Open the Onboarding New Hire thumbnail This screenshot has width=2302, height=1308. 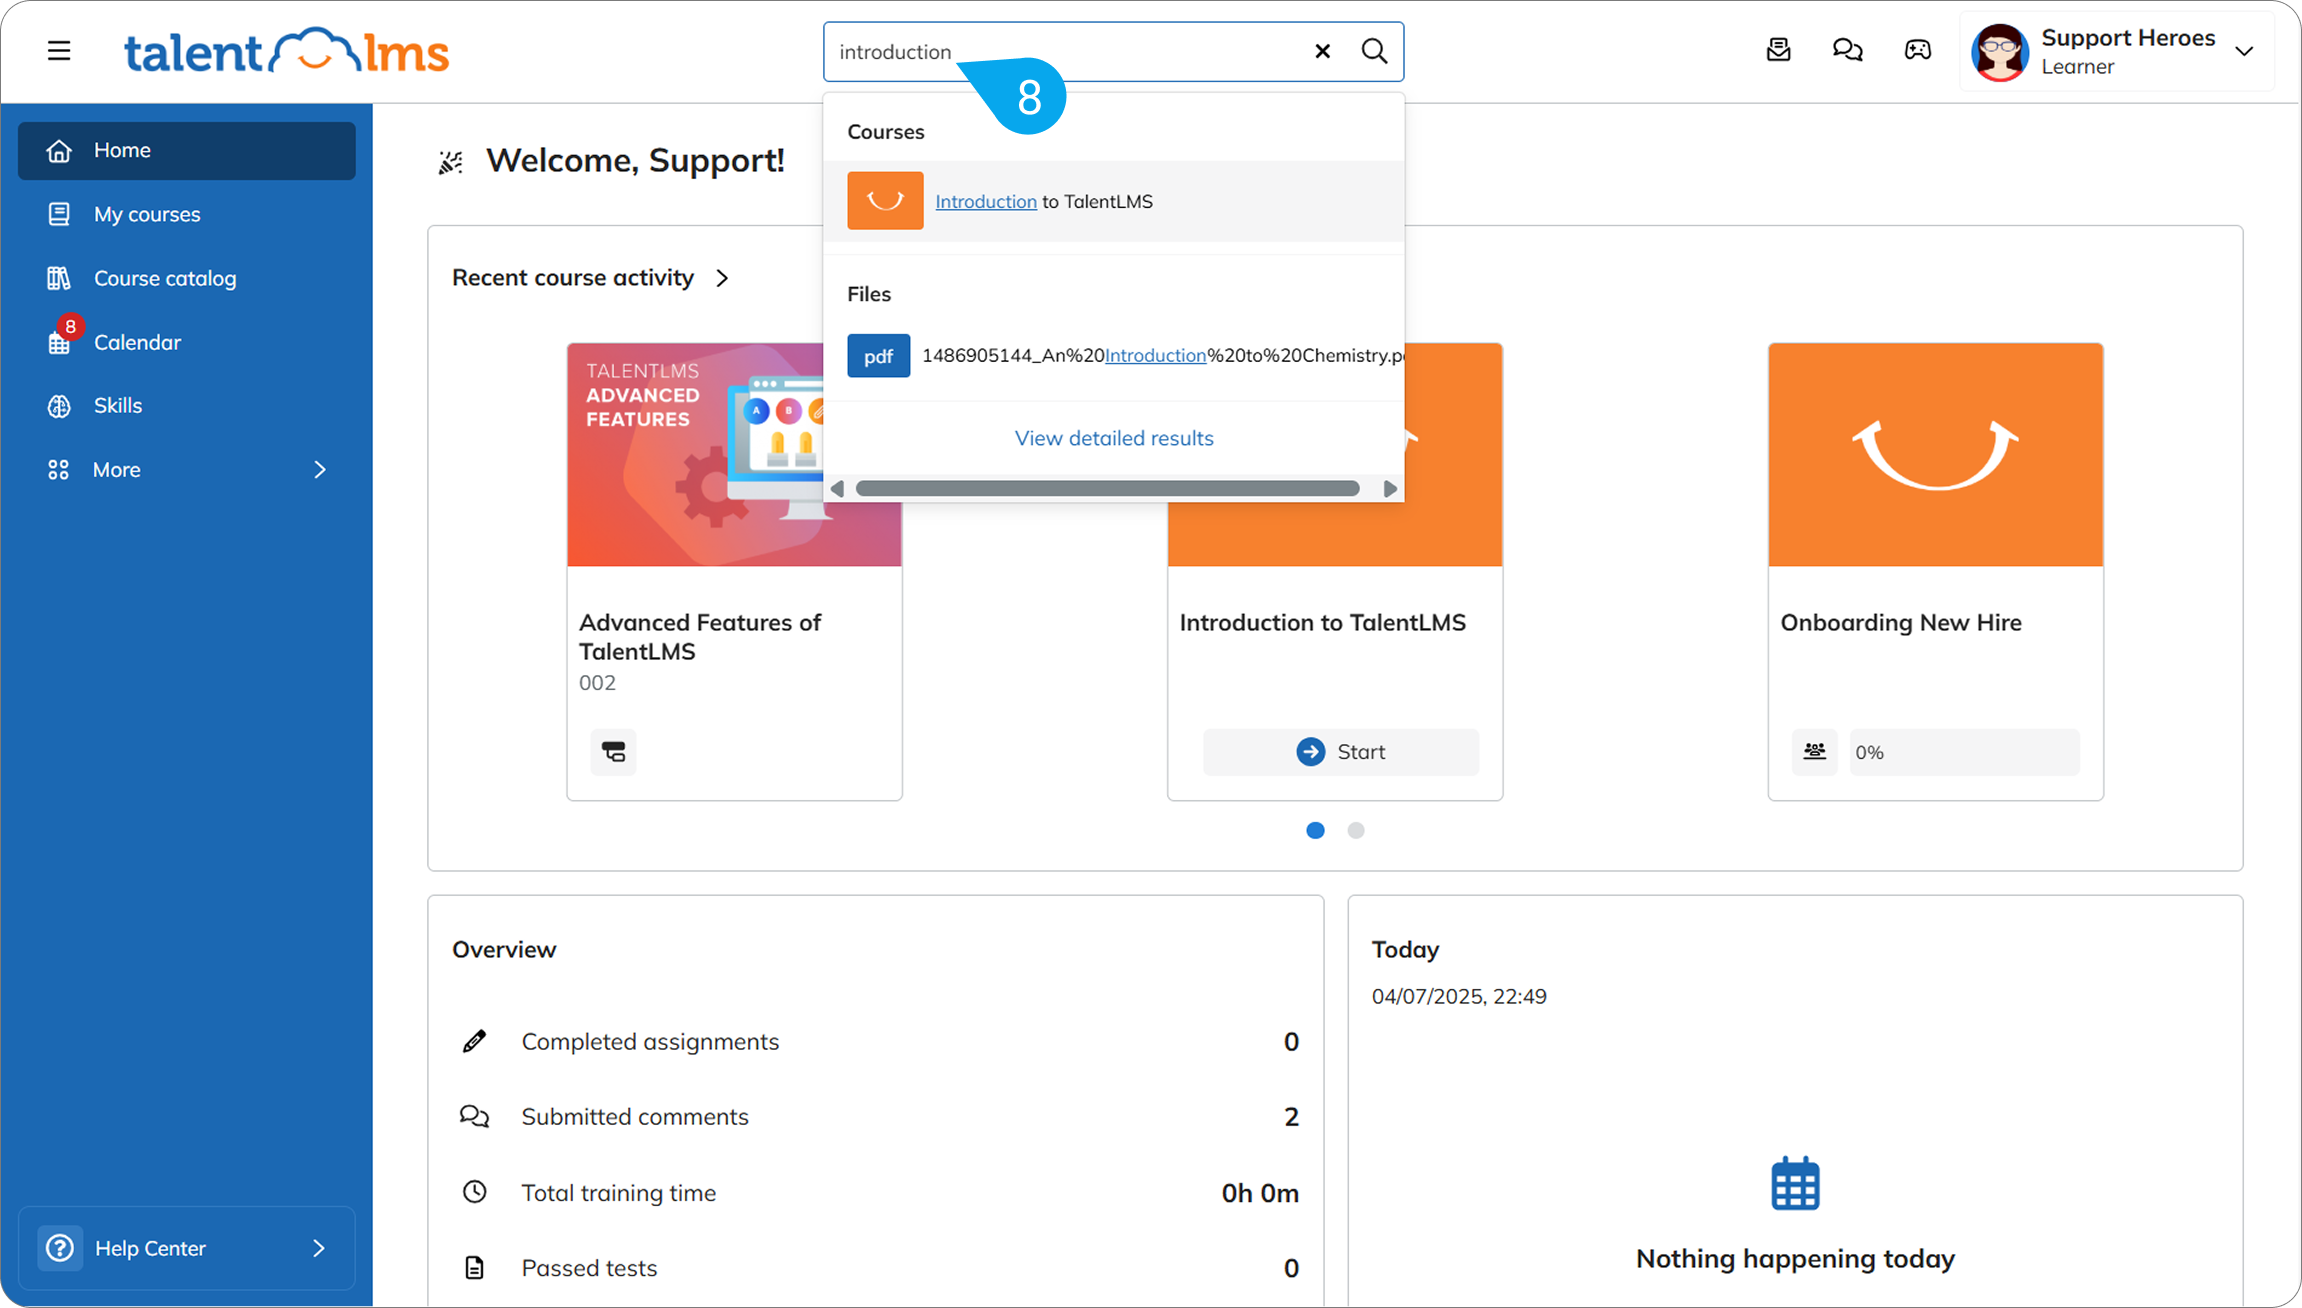(x=1935, y=455)
